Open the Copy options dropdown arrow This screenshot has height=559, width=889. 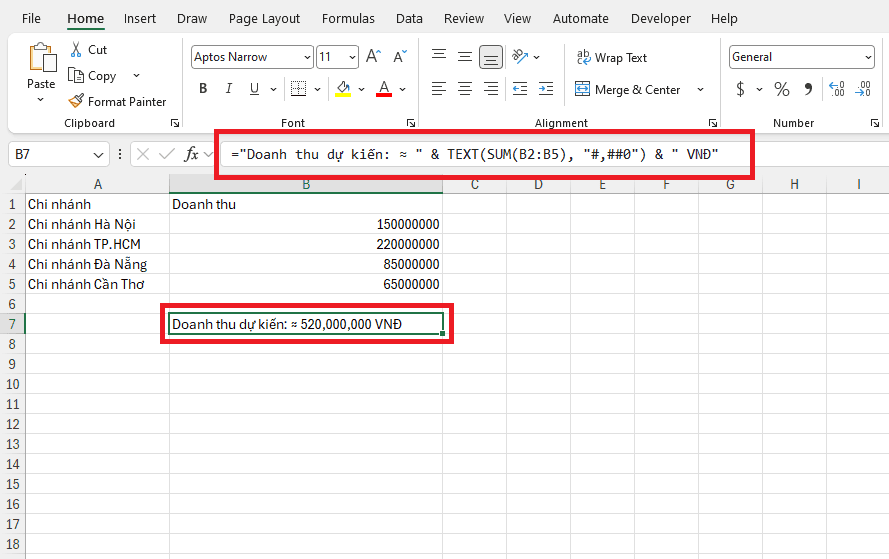click(x=136, y=75)
